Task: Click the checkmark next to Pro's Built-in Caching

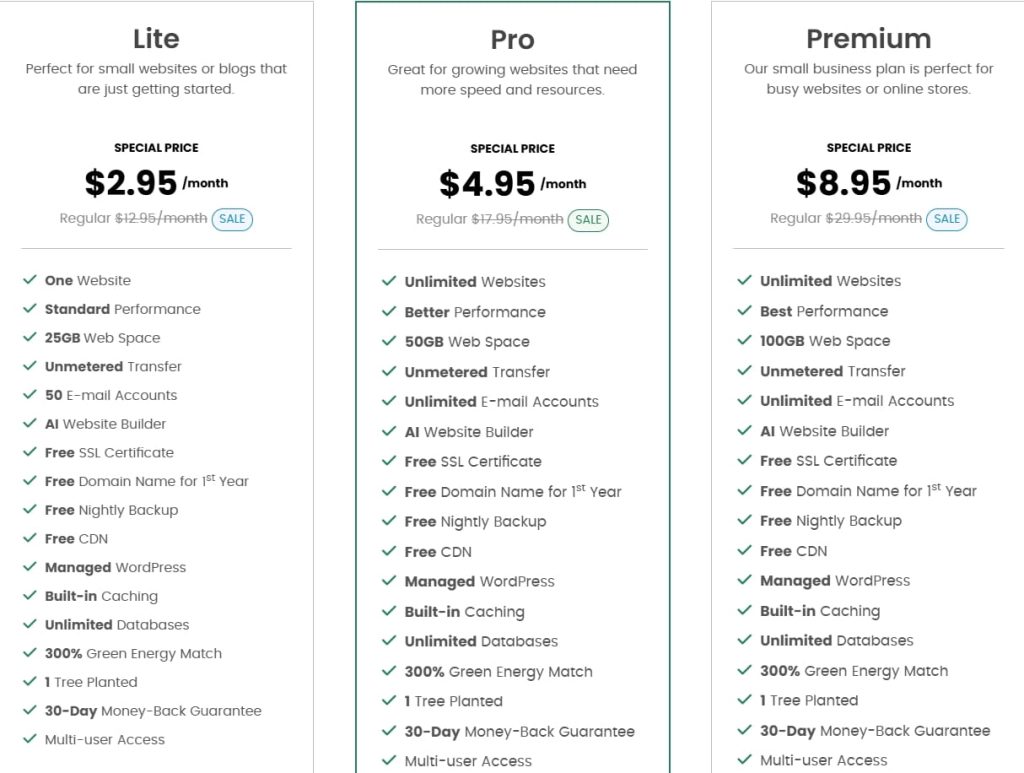Action: (x=389, y=611)
